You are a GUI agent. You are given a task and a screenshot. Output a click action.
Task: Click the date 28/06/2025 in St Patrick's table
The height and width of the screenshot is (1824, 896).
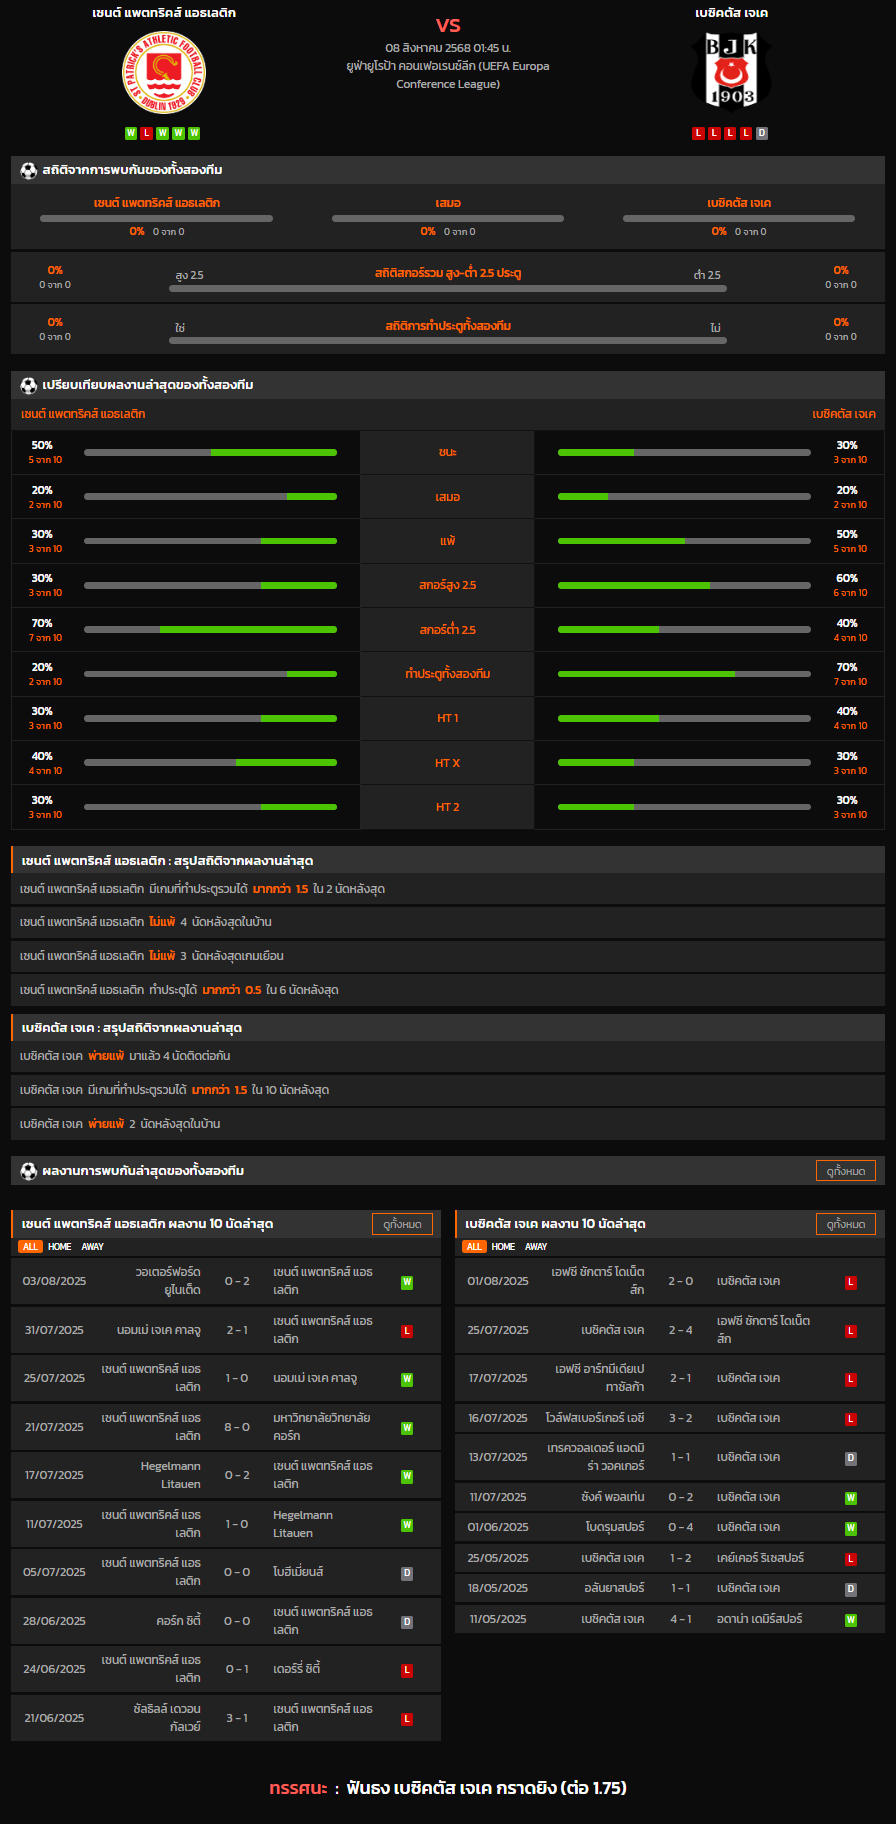point(55,1622)
